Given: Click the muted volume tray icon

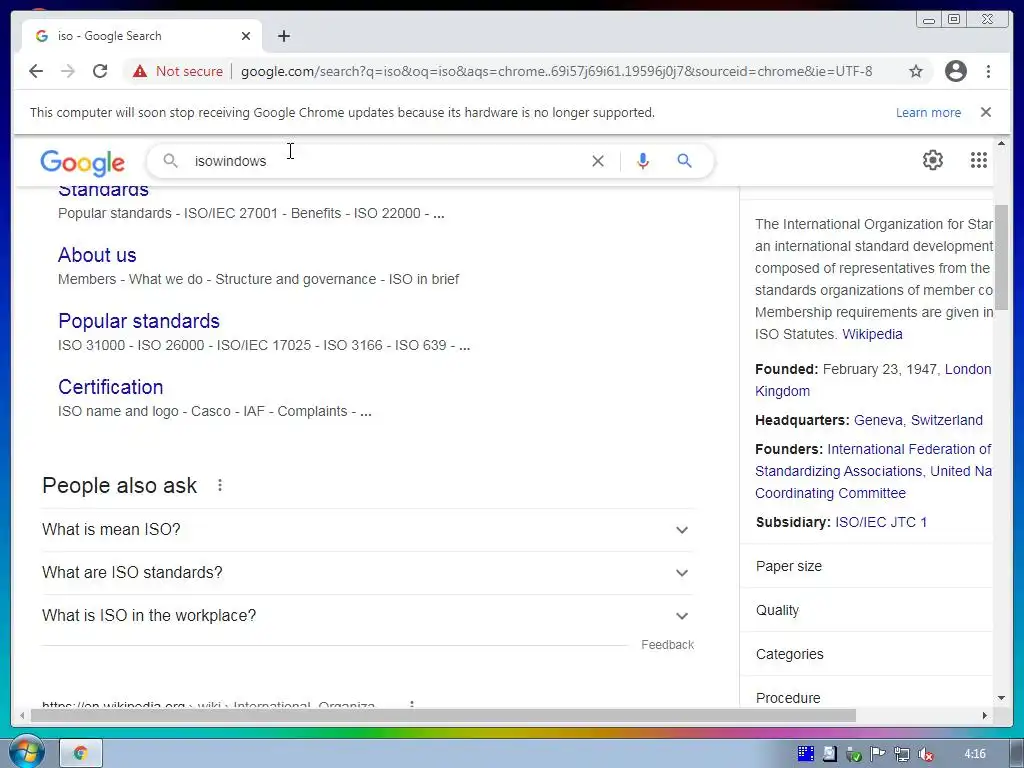Looking at the screenshot, I should tap(925, 754).
